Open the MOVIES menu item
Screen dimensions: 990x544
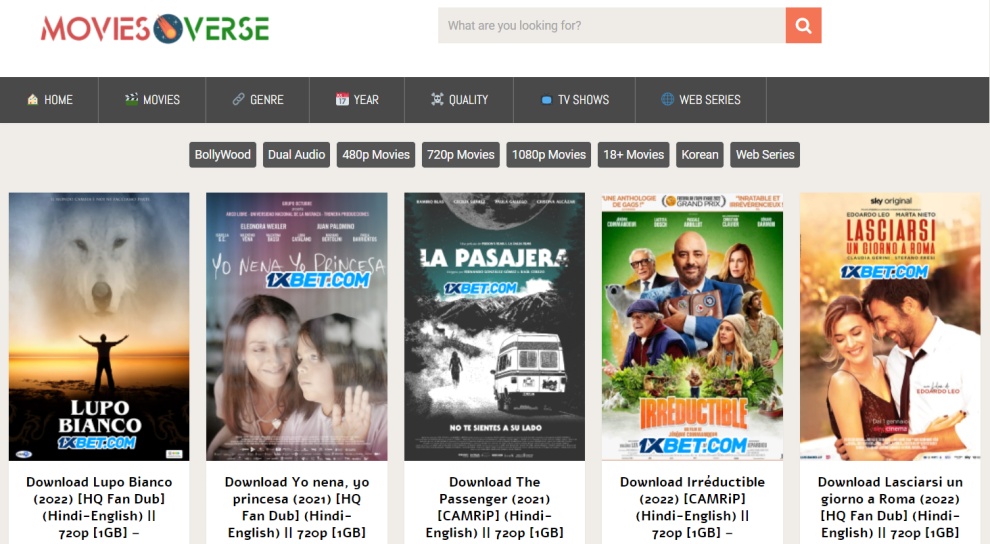pos(152,100)
